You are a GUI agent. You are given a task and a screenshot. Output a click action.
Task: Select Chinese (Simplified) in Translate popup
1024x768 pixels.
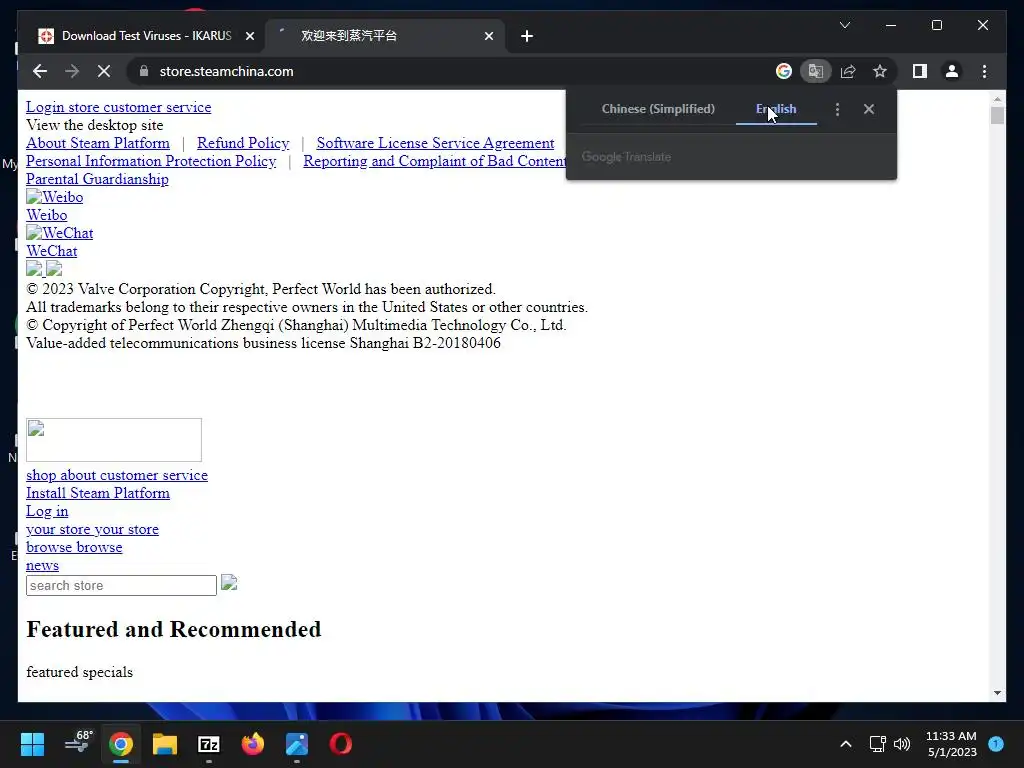pos(658,109)
